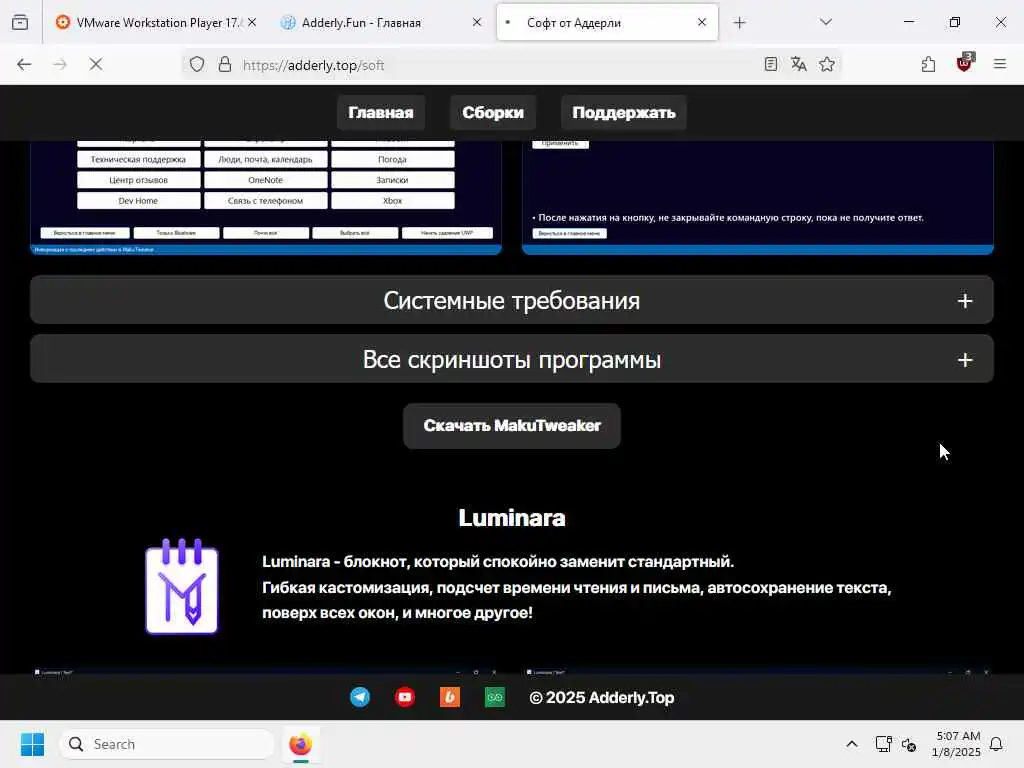This screenshot has height=768, width=1024.
Task: Click the Luminara heading
Action: click(x=511, y=518)
